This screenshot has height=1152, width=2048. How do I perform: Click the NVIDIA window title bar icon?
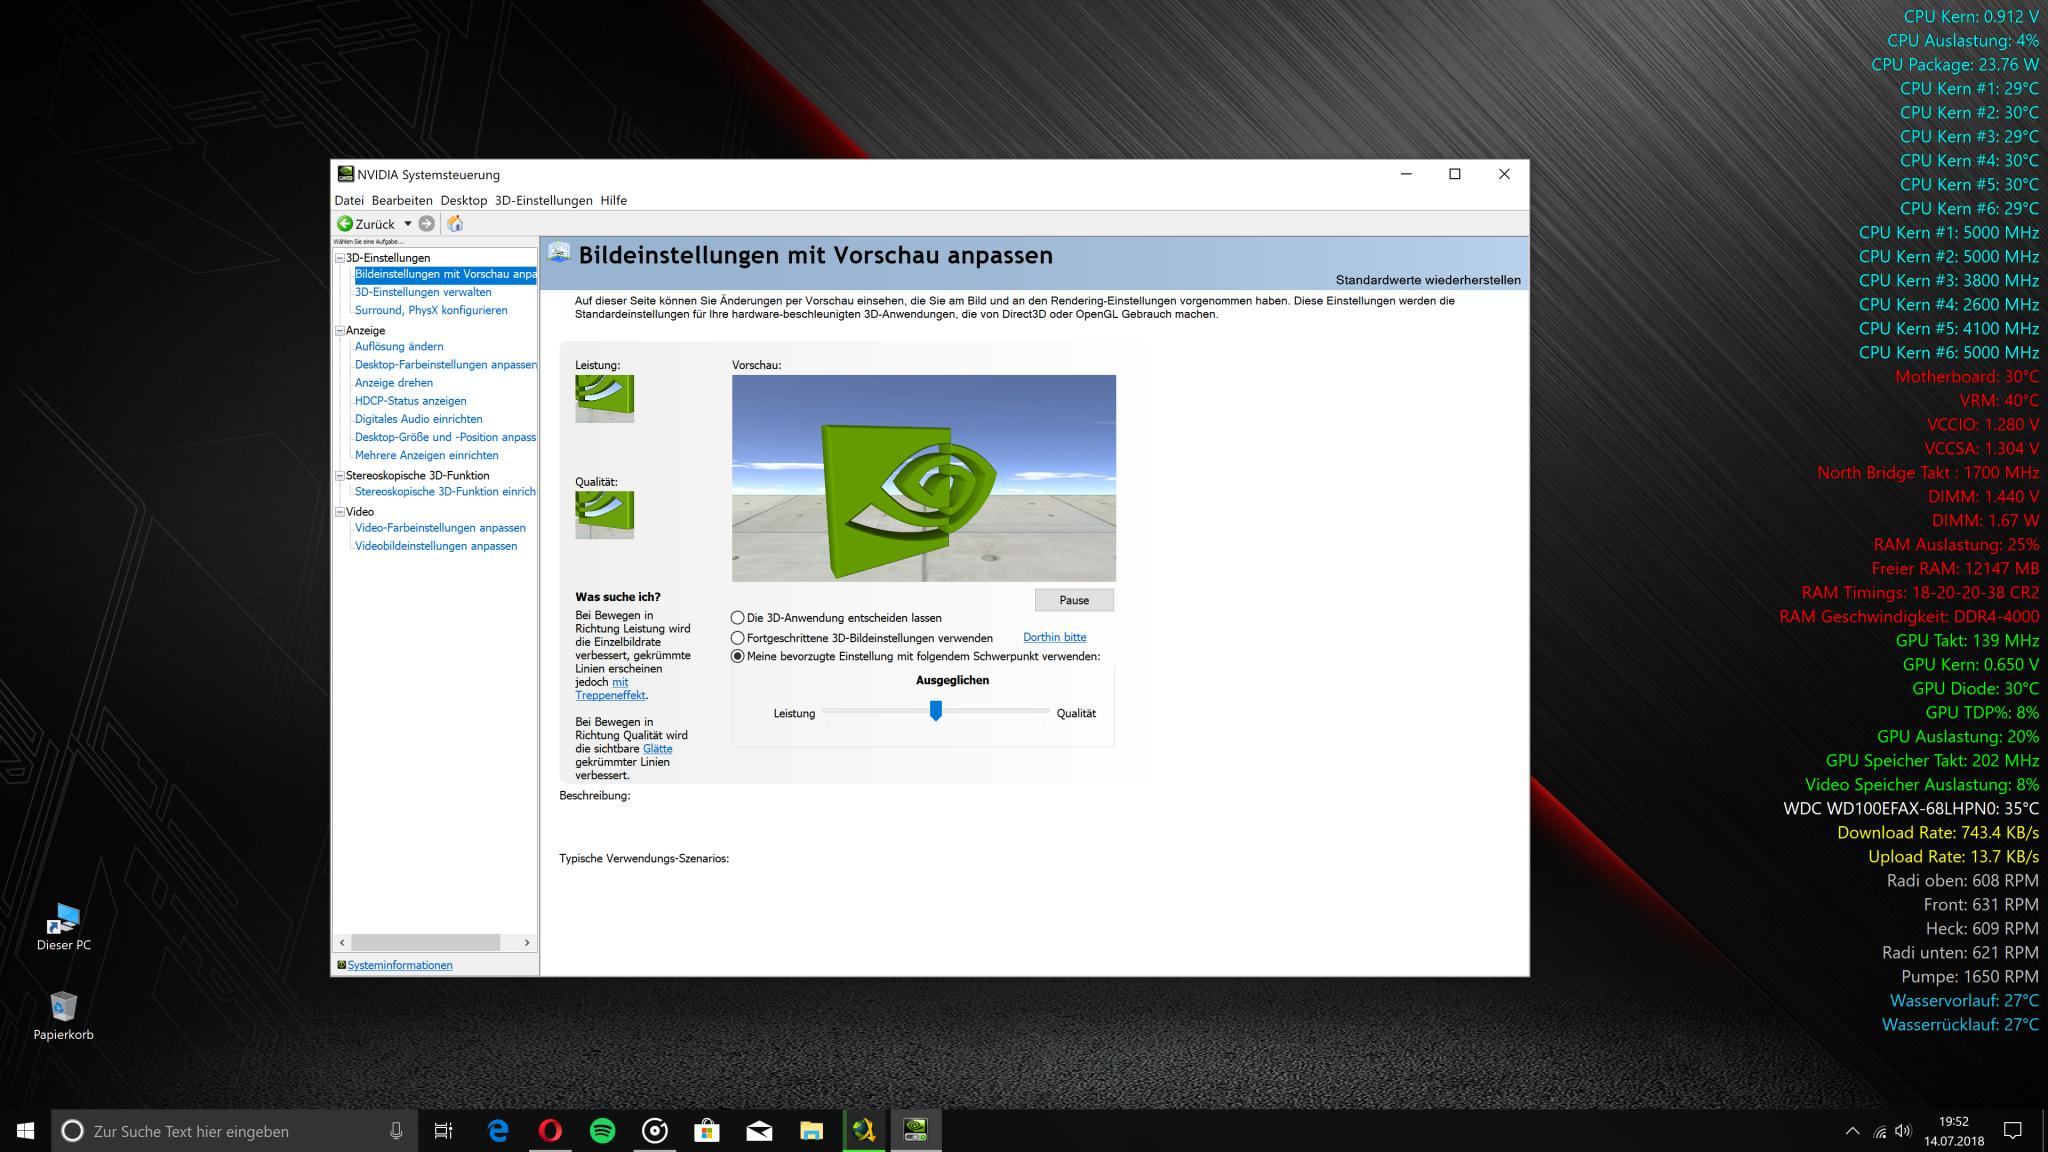tap(345, 174)
